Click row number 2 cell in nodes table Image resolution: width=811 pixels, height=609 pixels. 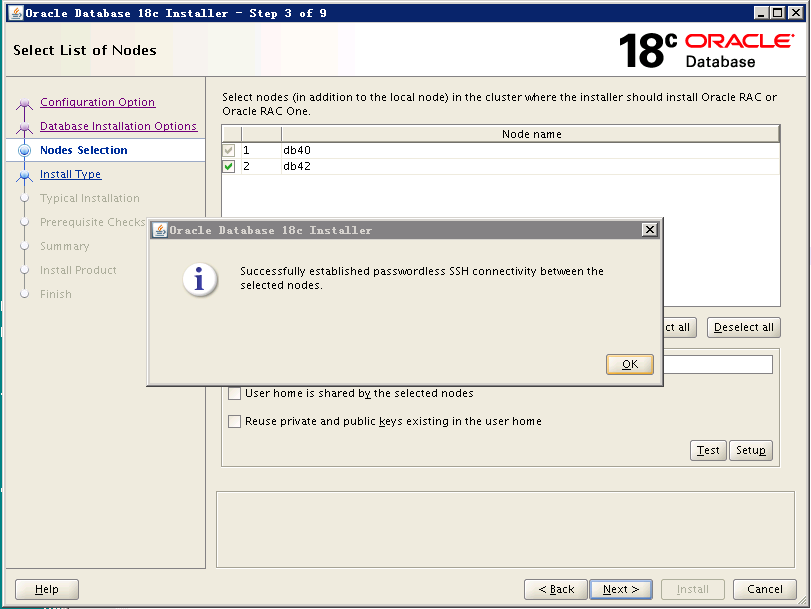pos(261,166)
